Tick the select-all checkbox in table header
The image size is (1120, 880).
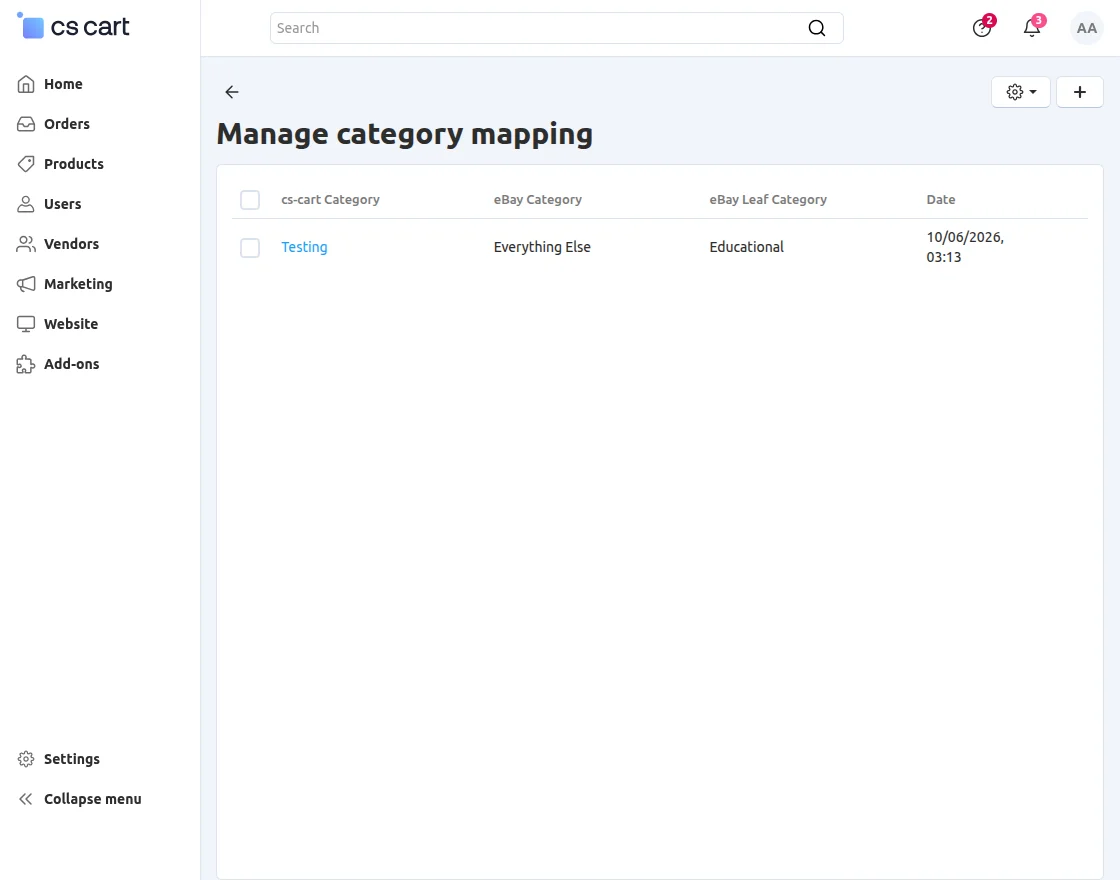(250, 199)
